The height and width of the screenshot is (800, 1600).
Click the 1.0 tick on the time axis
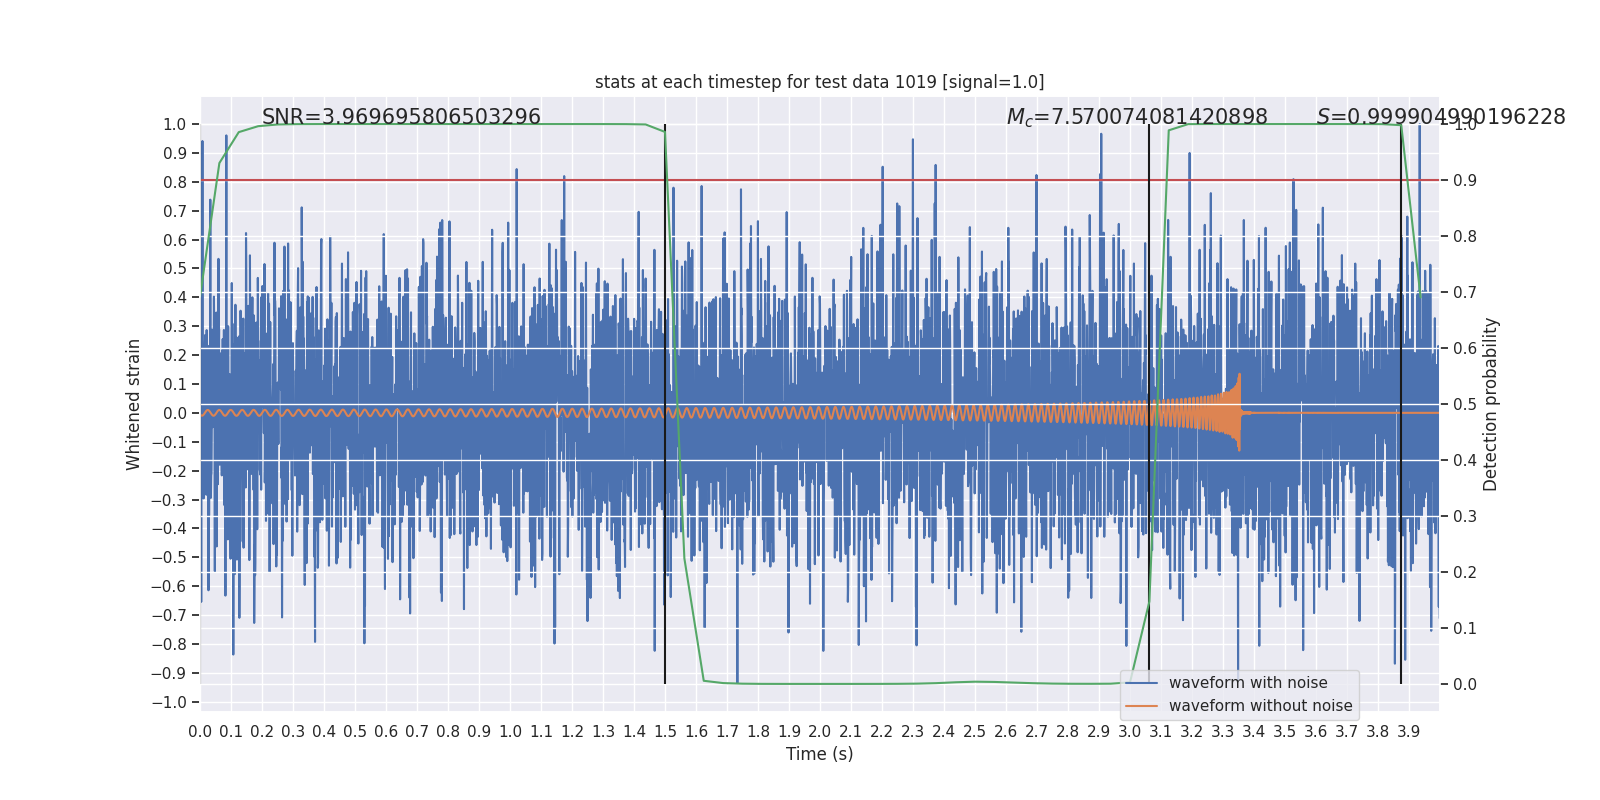pyautogui.click(x=510, y=732)
